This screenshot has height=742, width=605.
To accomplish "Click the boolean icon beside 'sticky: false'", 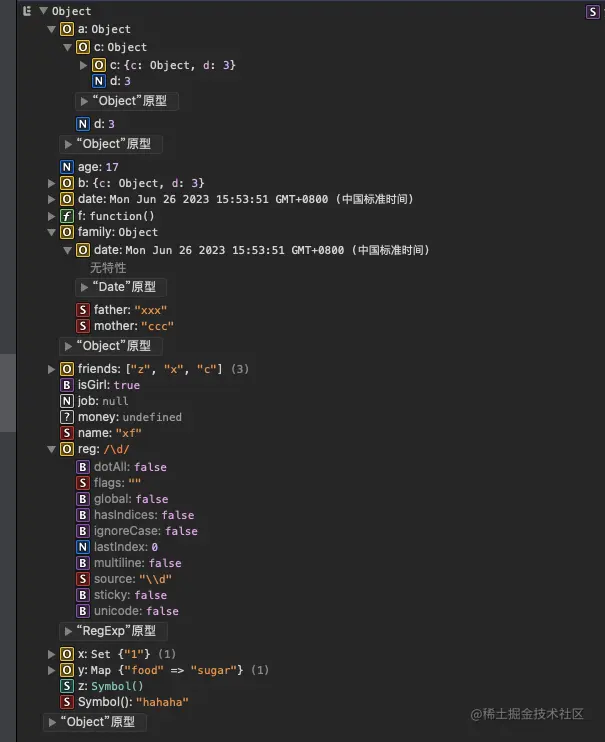I will 83,595.
